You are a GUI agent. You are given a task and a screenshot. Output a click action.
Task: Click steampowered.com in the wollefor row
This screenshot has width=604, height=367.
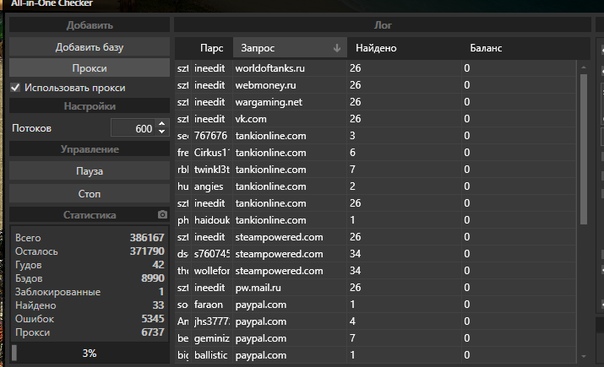289,271
